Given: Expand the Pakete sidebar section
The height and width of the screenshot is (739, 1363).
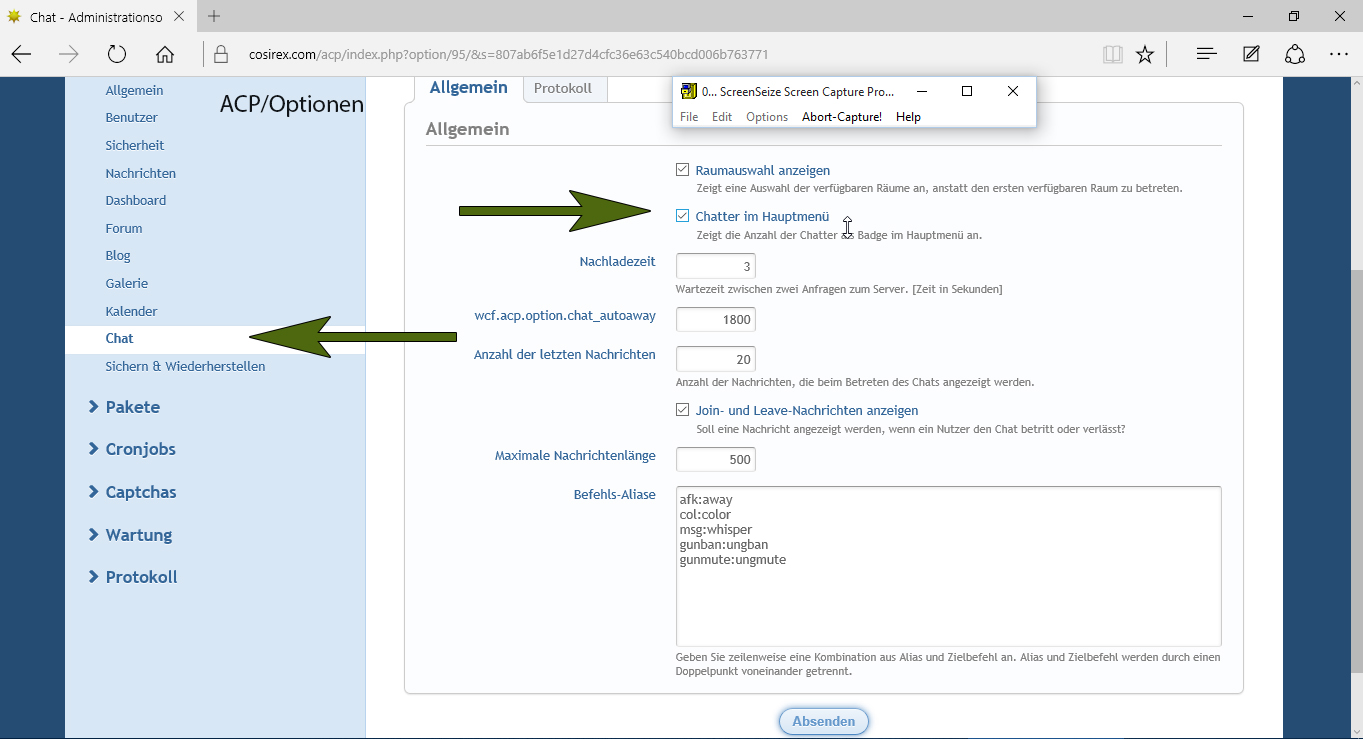Looking at the screenshot, I should (132, 407).
